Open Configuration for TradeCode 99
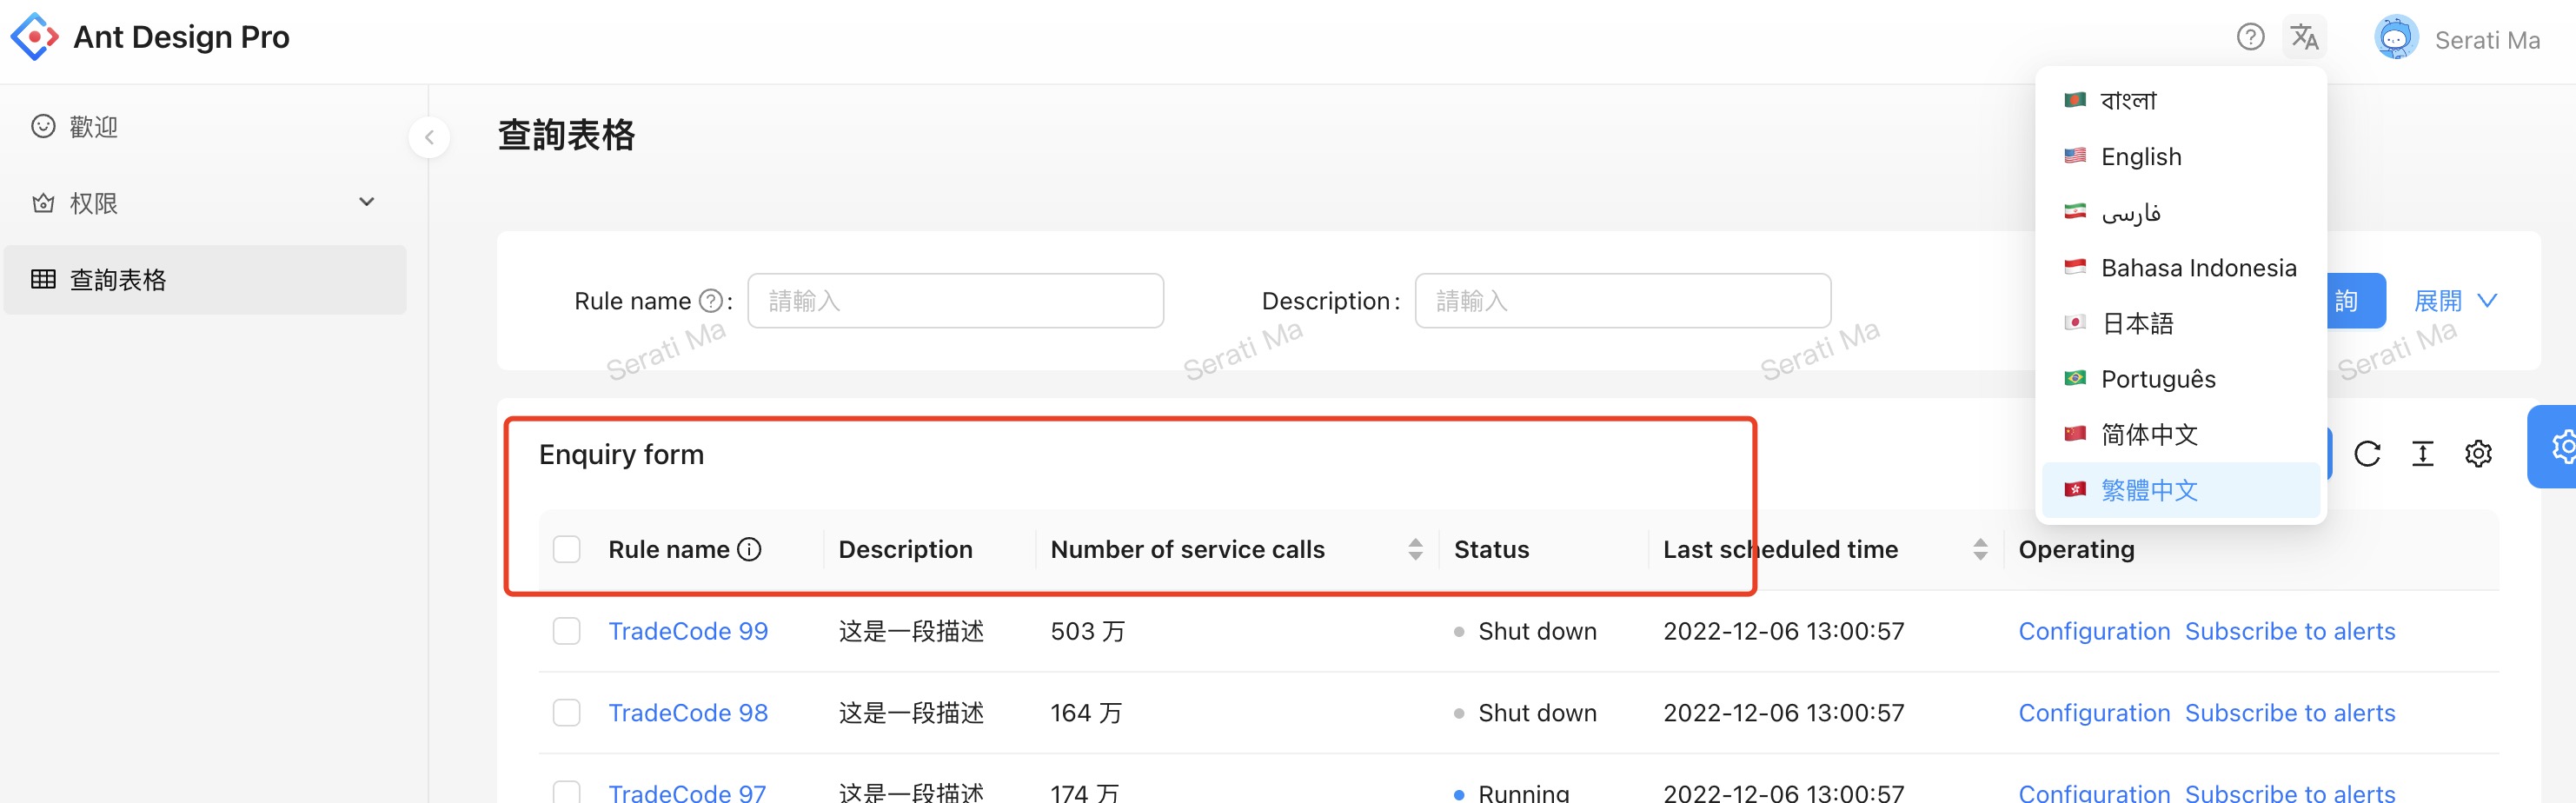This screenshot has height=803, width=2576. pyautogui.click(x=2094, y=631)
